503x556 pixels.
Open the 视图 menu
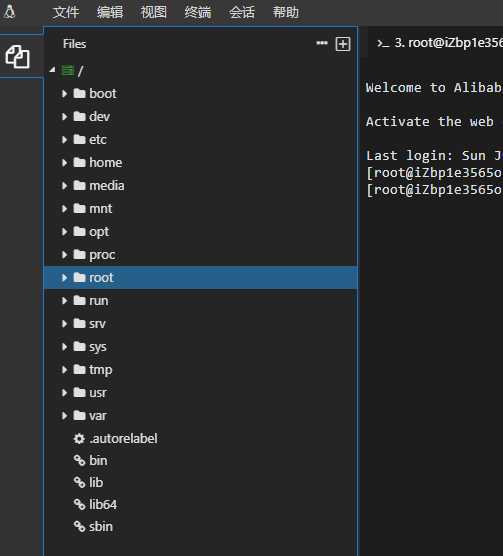(x=154, y=12)
